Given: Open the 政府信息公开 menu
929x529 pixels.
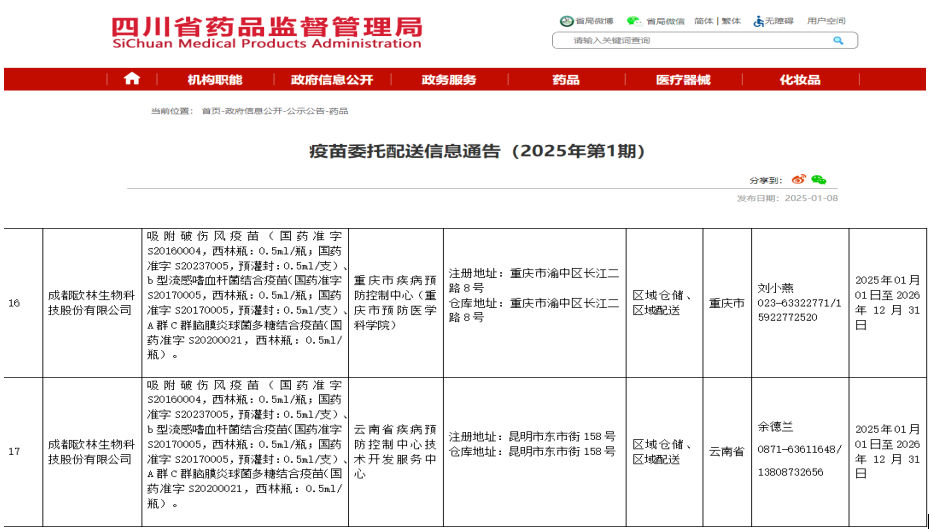Looking at the screenshot, I should coord(332,80).
